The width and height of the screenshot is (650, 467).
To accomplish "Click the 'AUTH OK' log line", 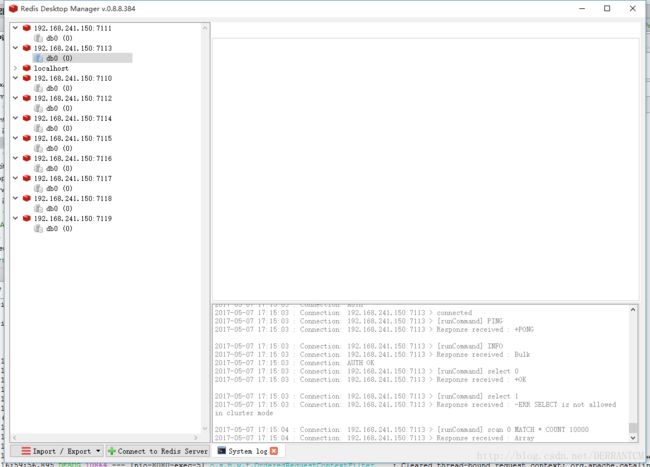I will 294,363.
